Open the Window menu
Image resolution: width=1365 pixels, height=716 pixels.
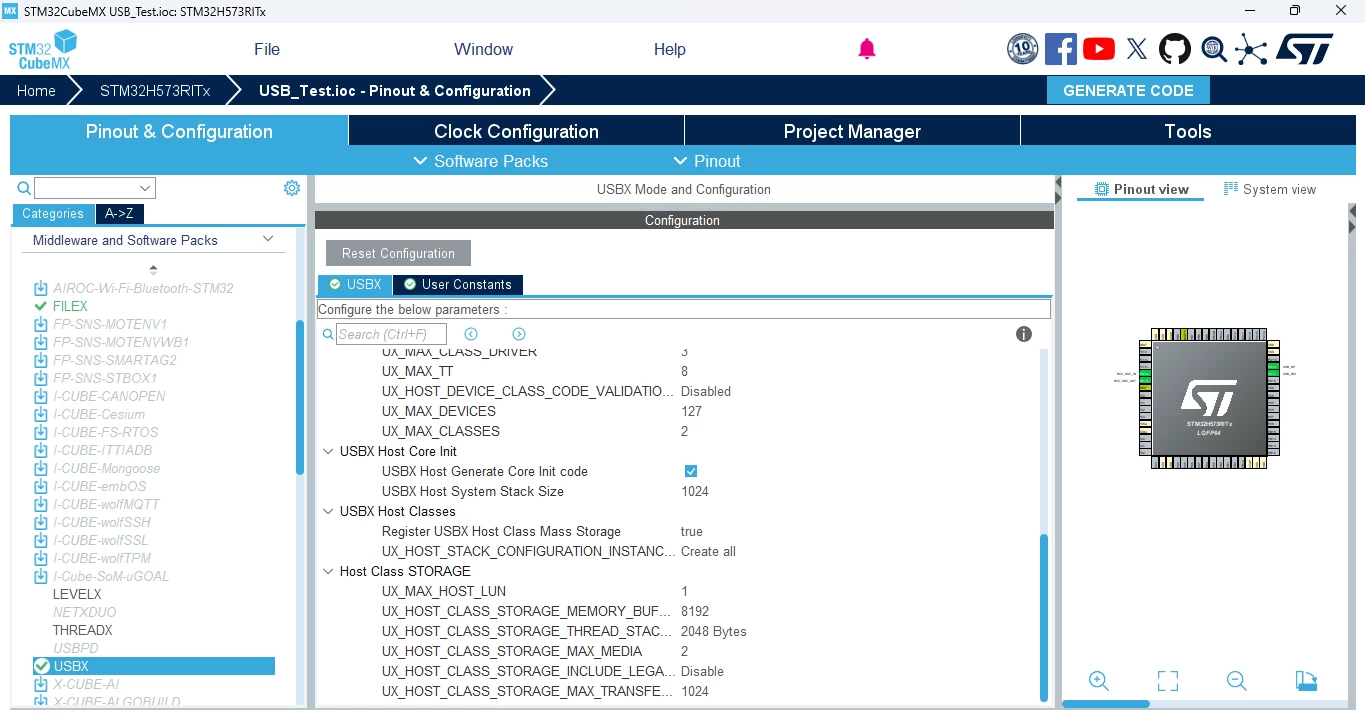click(483, 49)
